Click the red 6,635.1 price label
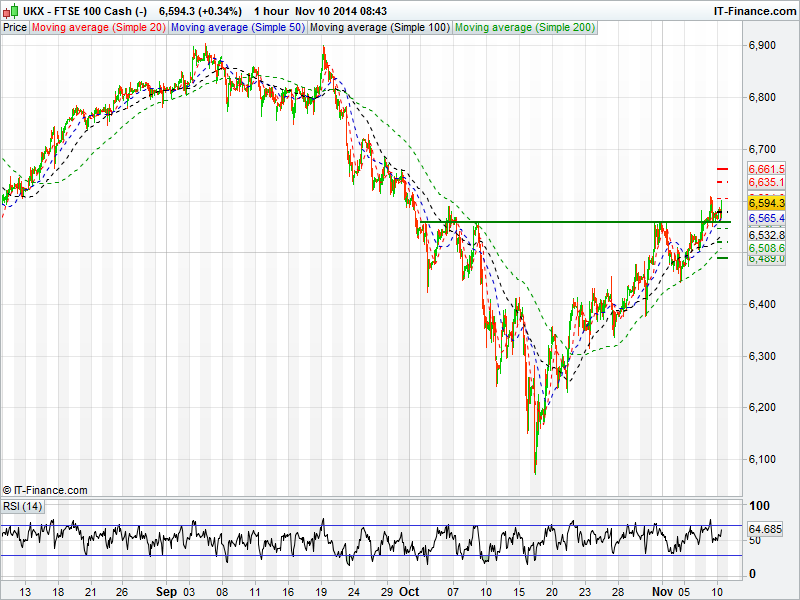The image size is (800, 600). click(x=766, y=183)
